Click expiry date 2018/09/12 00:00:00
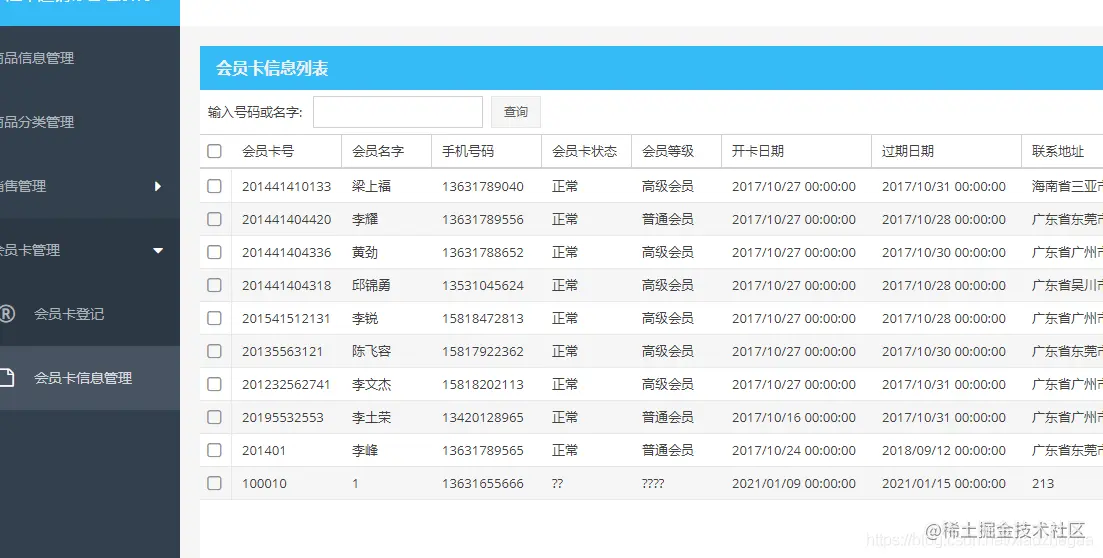 coord(944,451)
